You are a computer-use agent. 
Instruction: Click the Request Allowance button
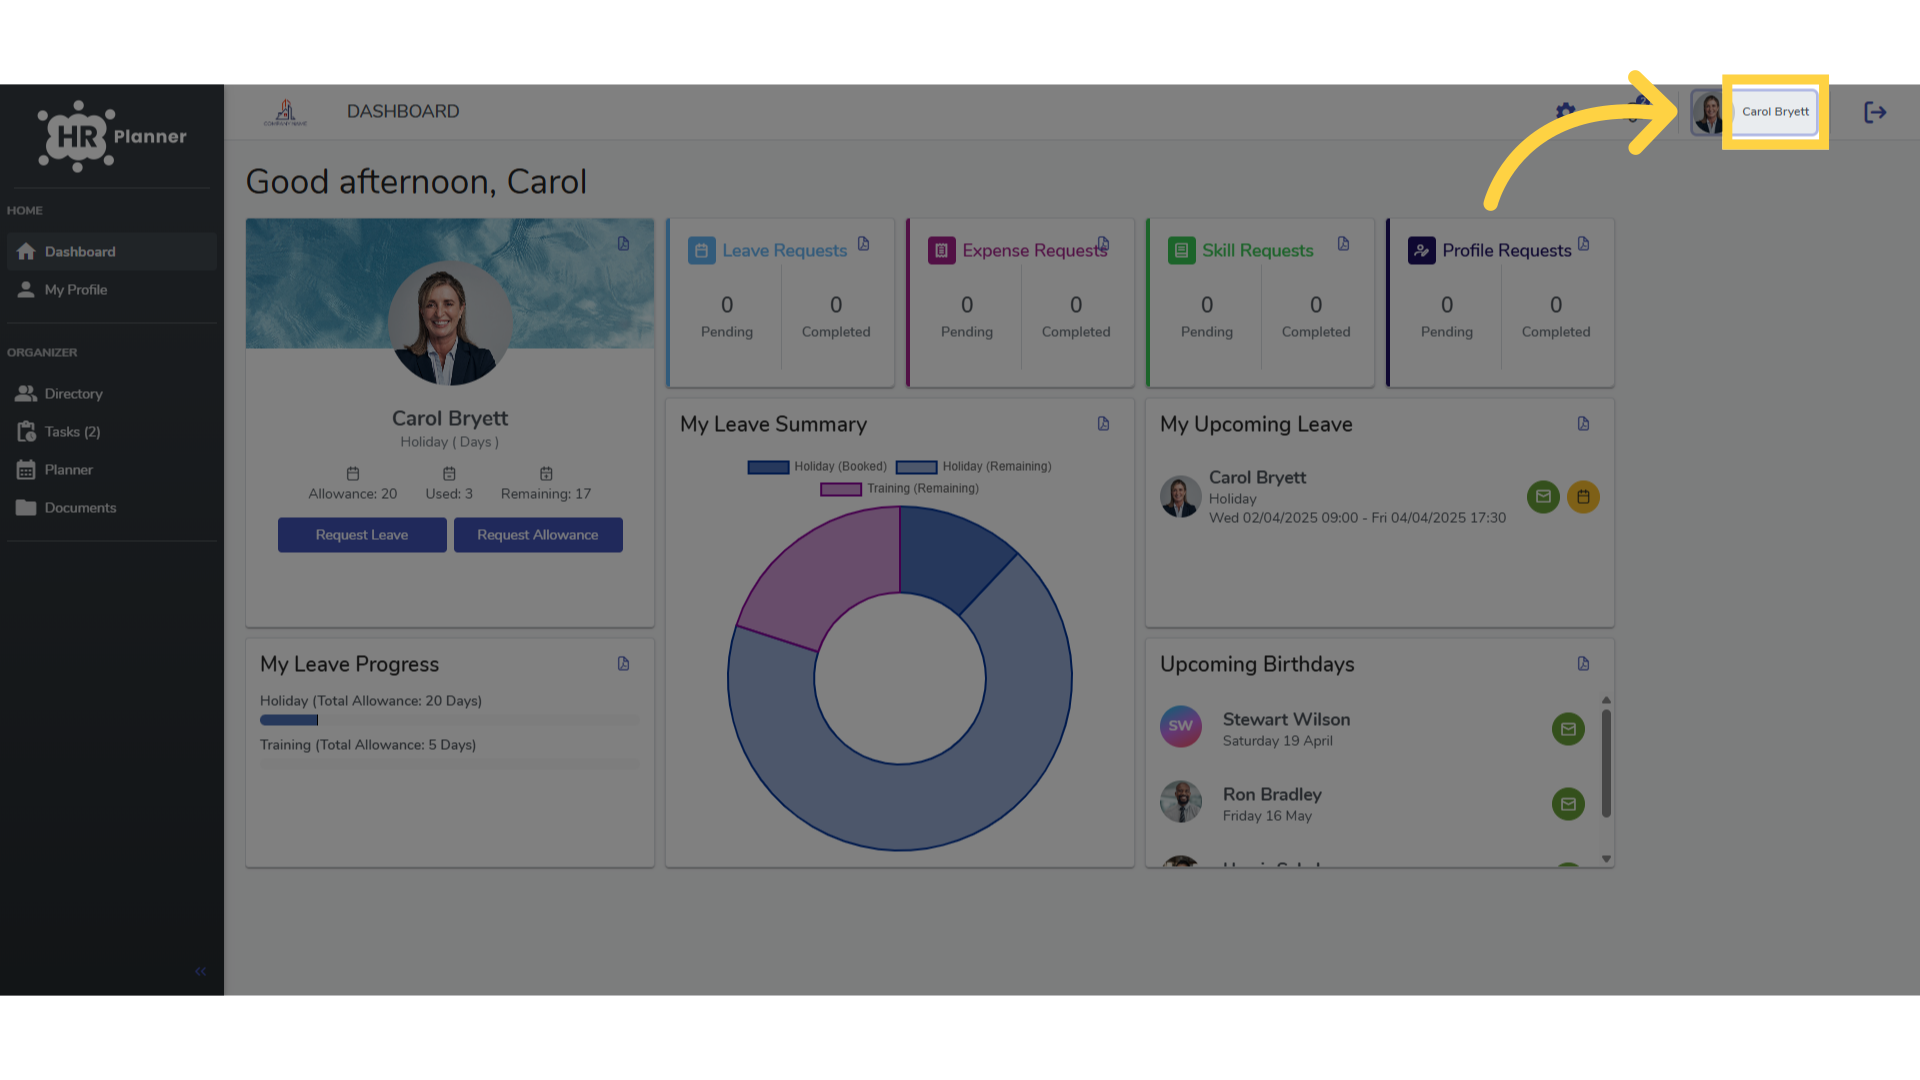538,535
